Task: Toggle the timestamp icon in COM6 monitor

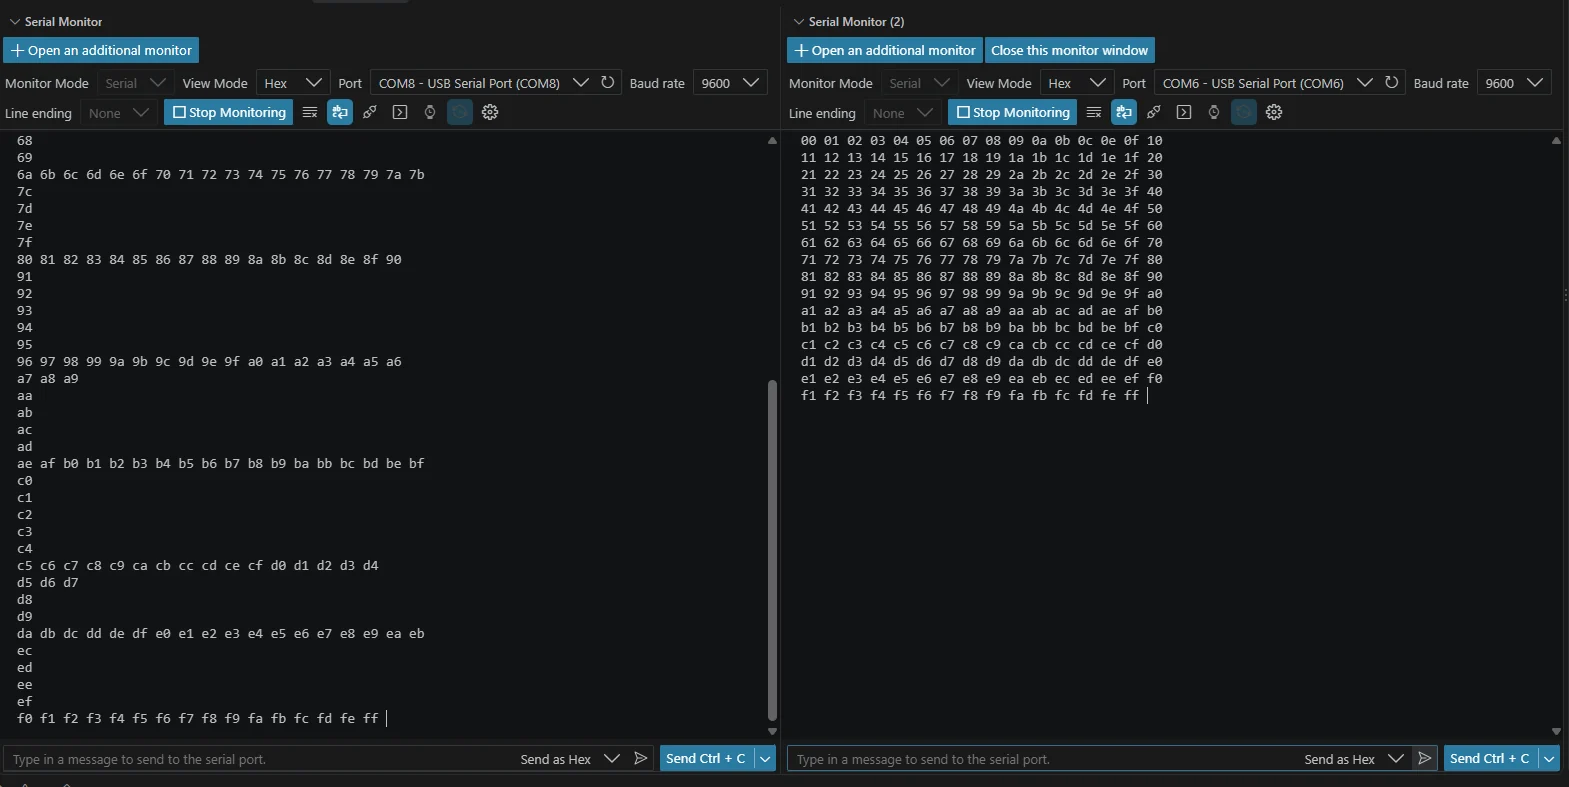Action: pyautogui.click(x=1214, y=112)
